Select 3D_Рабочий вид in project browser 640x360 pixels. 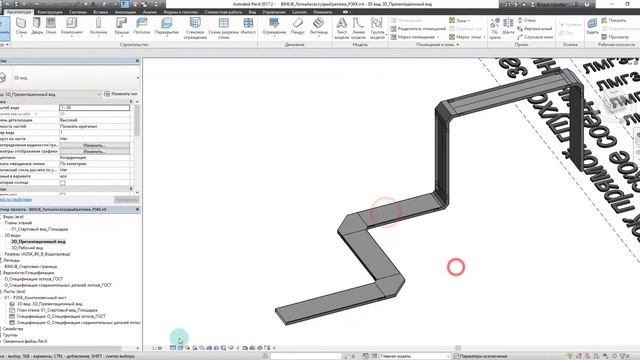point(27,248)
